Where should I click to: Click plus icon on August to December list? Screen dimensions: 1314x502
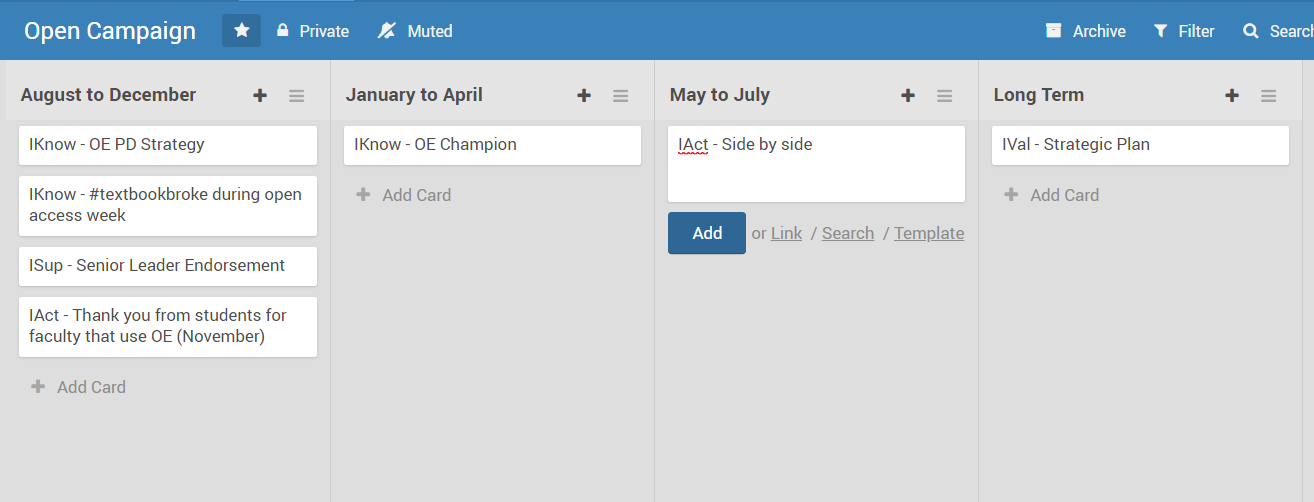(x=260, y=96)
